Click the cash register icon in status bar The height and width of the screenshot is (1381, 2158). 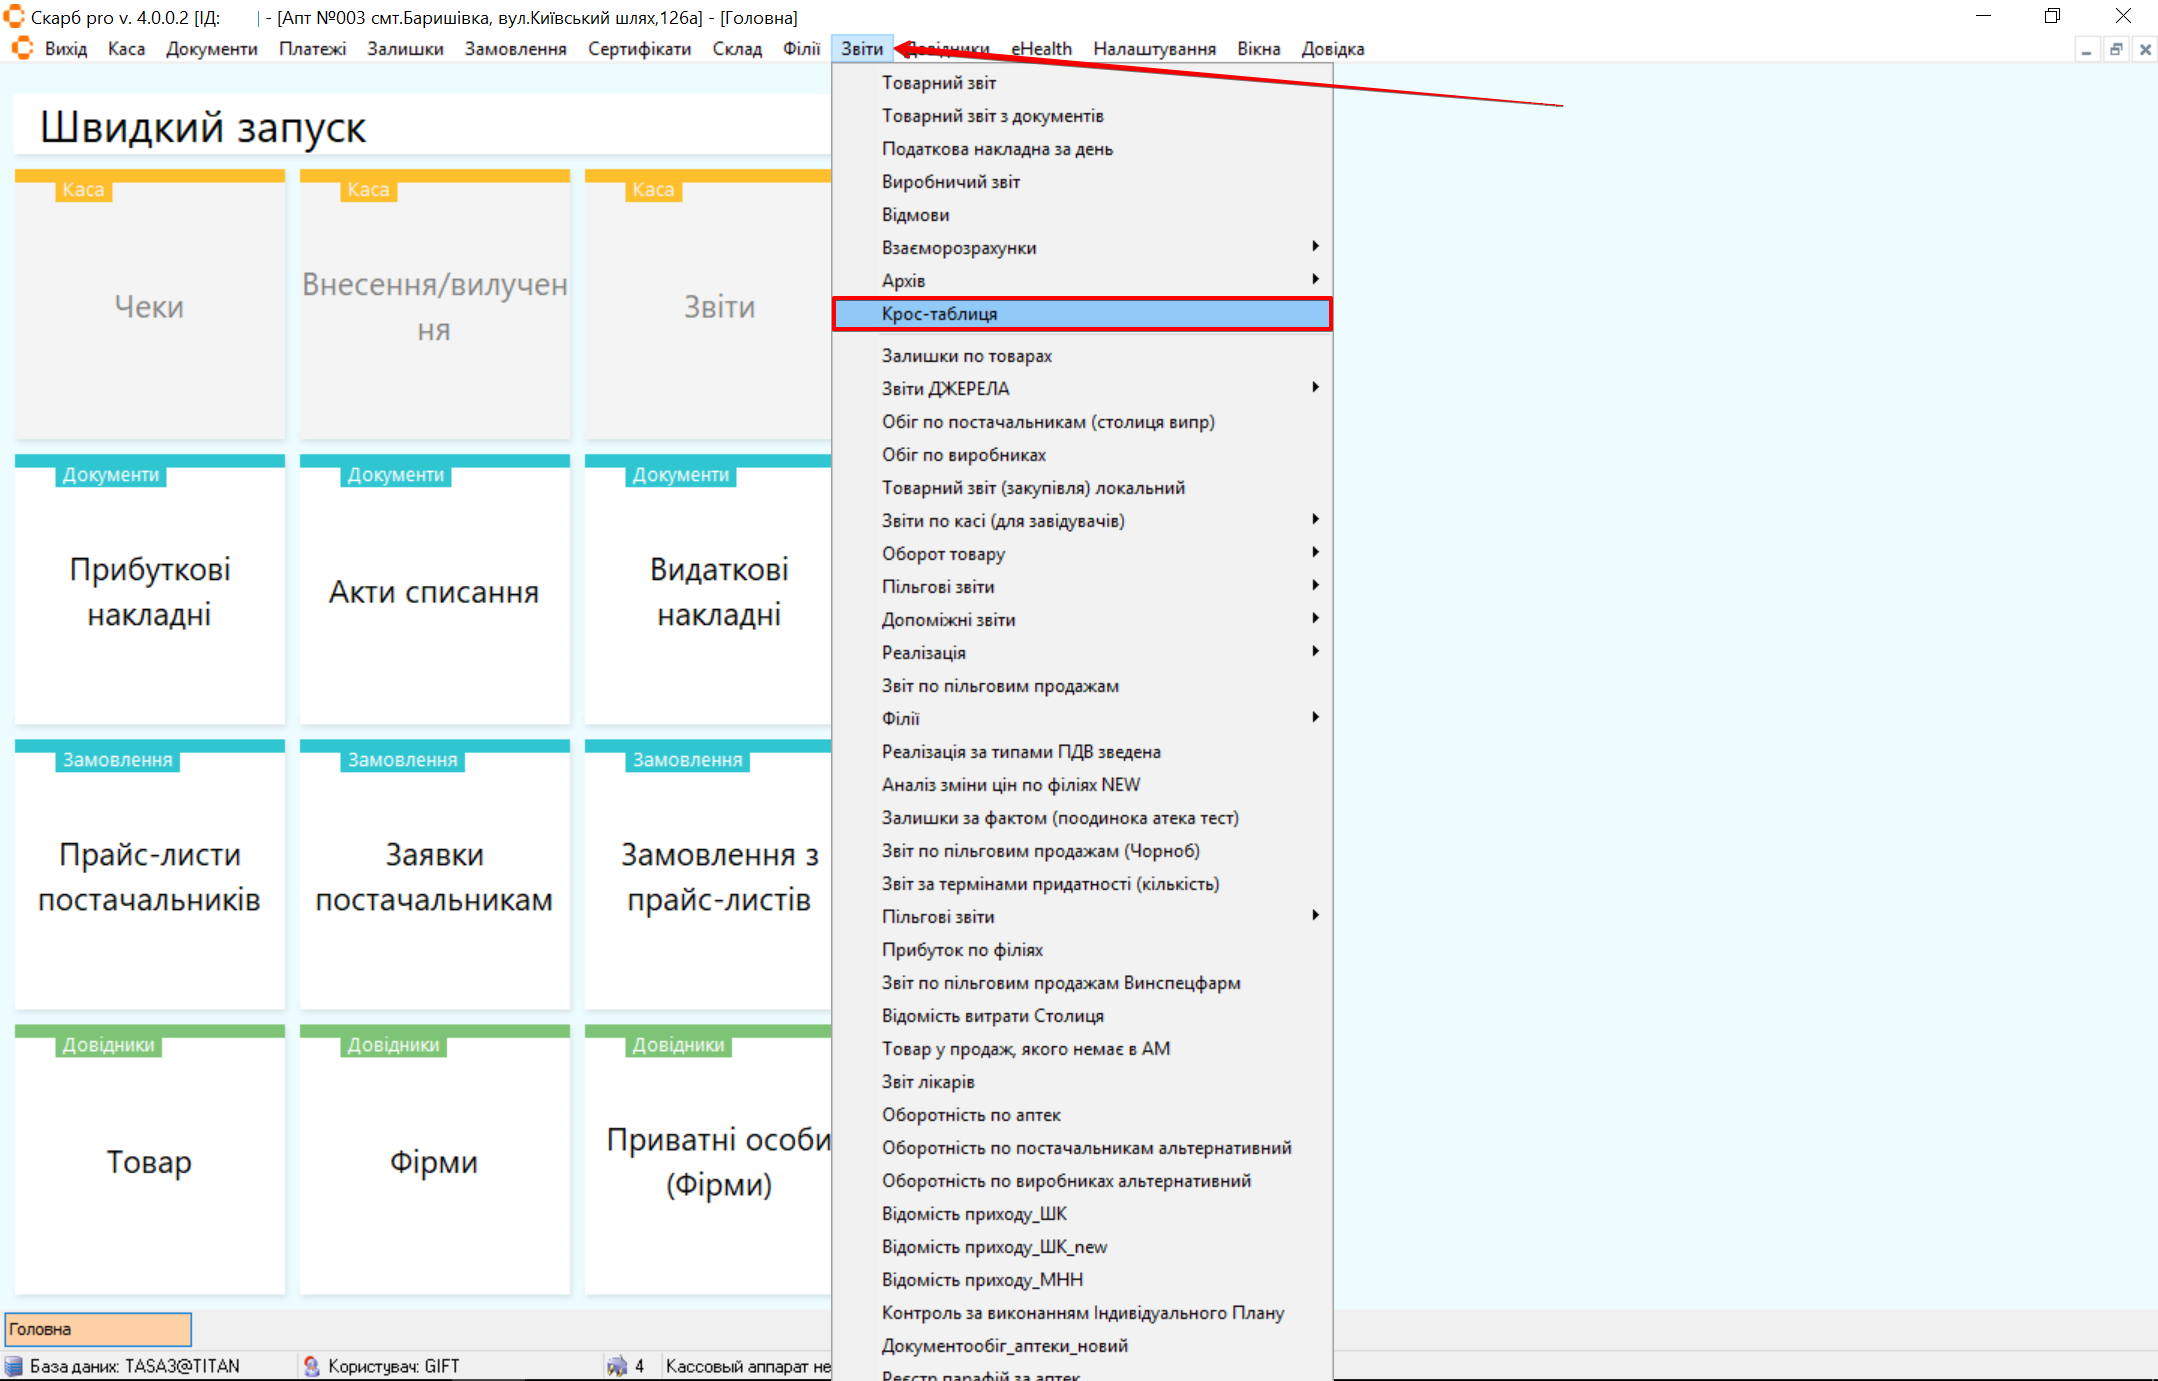coord(617,1366)
